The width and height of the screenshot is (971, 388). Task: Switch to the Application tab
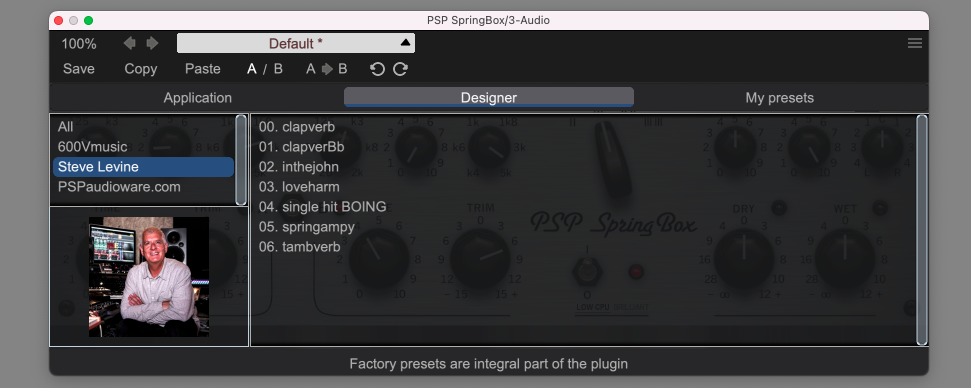click(x=198, y=98)
